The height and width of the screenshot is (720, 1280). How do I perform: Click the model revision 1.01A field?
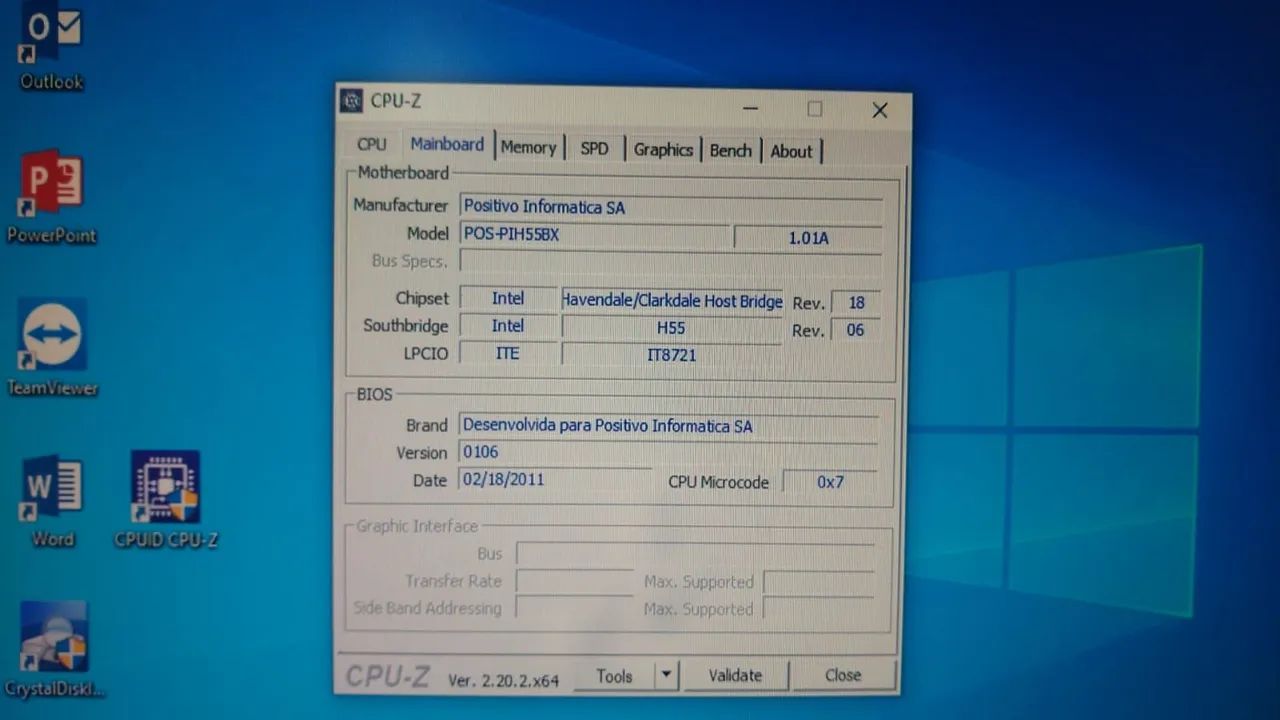[x=808, y=238]
